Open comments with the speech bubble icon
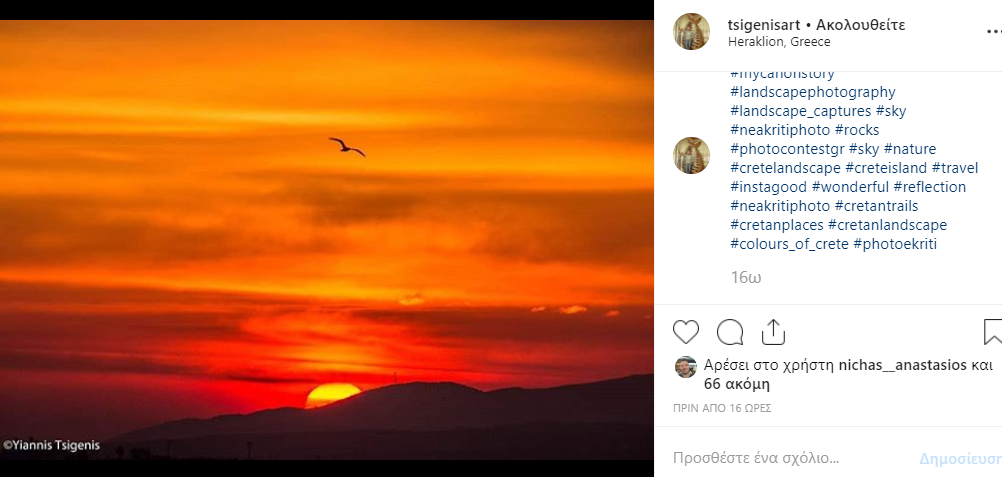This screenshot has height=477, width=1002. coord(730,332)
